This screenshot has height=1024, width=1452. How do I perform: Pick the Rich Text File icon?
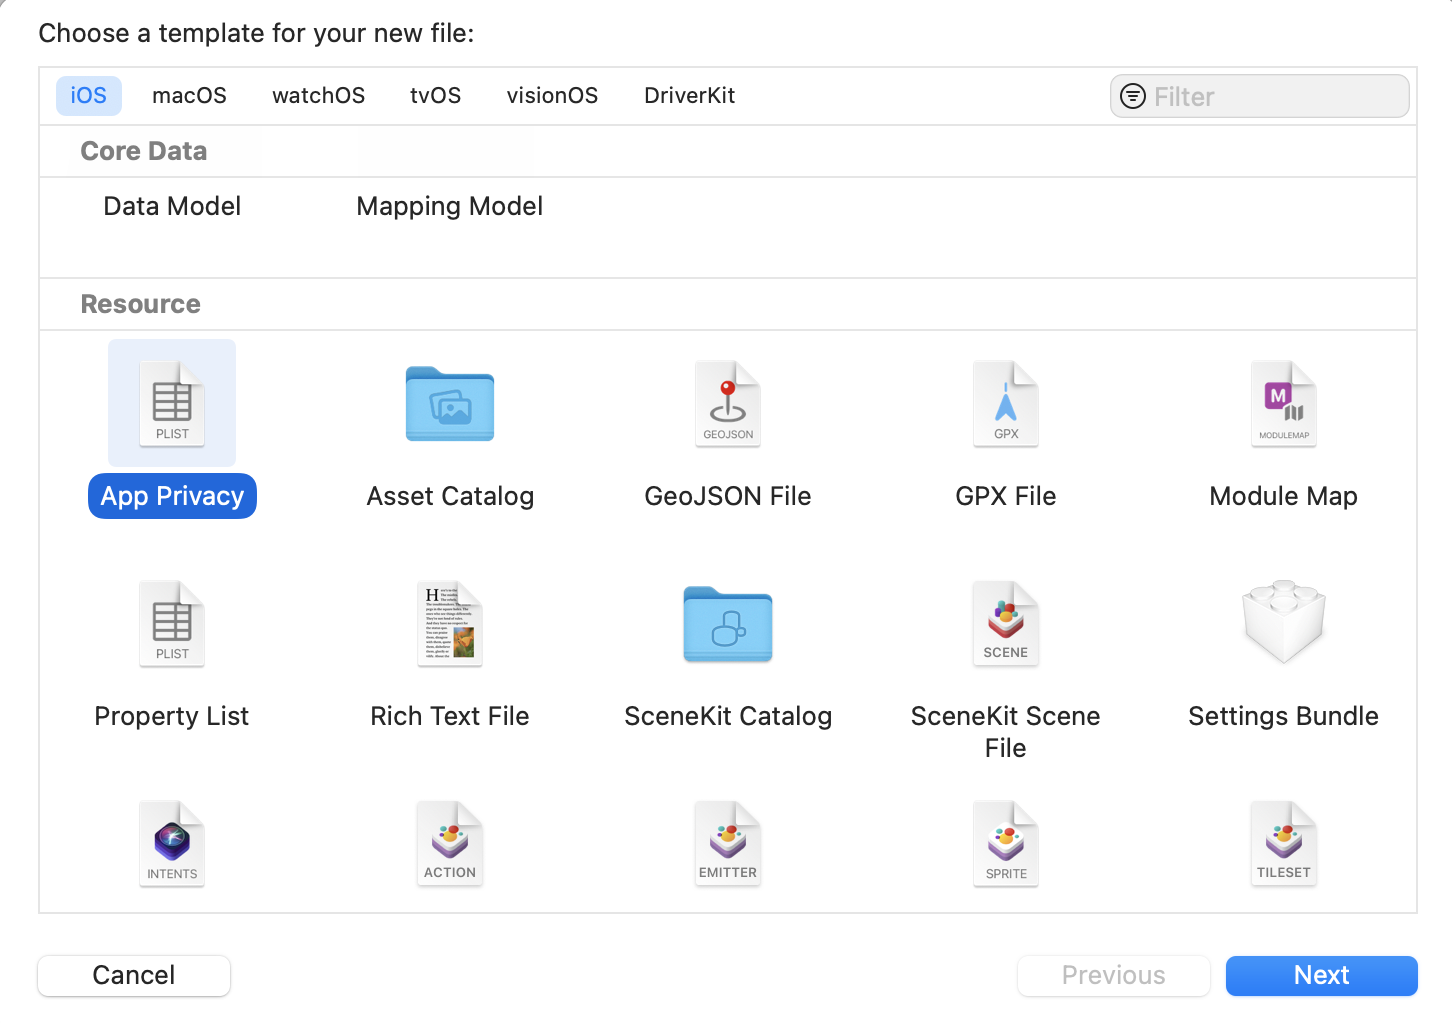450,624
